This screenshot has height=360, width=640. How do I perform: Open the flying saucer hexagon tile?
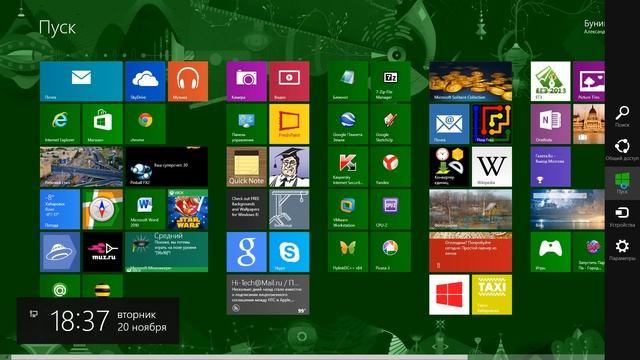(x=60, y=252)
